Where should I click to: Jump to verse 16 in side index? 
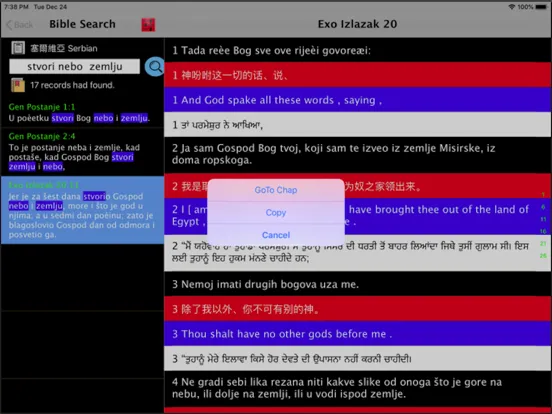coord(543,231)
